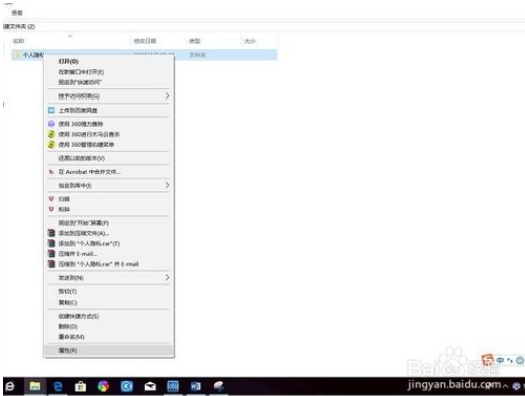525x396 pixels.
Task: Open the 查看 ribbon tab
Action: (17, 13)
